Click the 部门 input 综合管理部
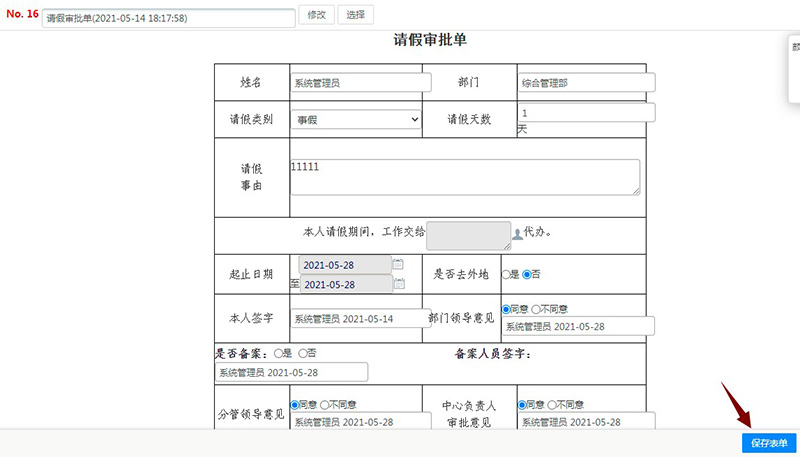 pyautogui.click(x=587, y=83)
